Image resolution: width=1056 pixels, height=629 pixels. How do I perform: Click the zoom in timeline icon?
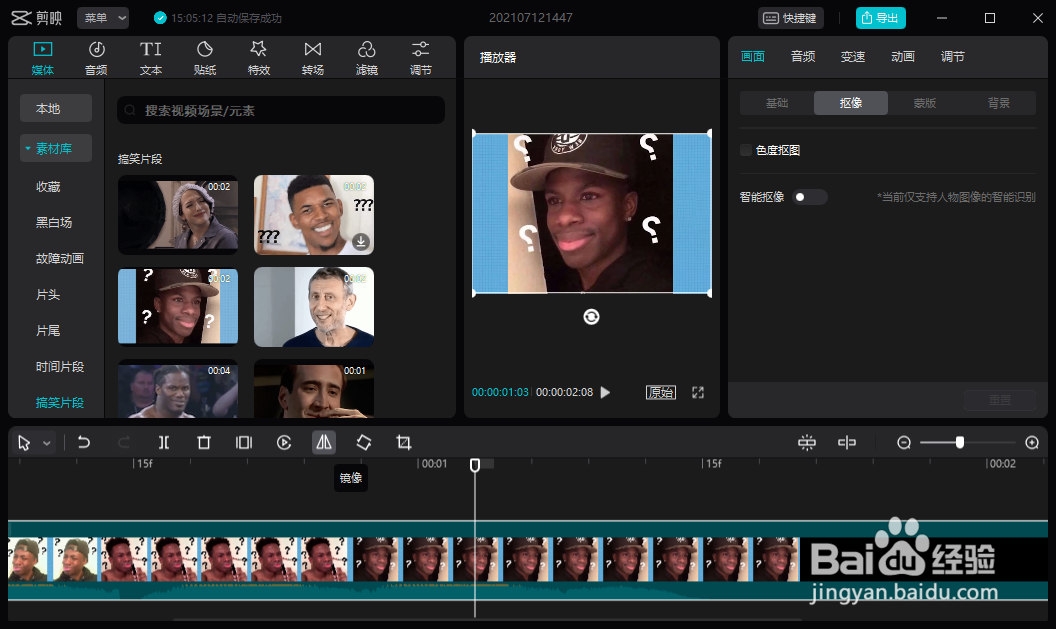[x=1032, y=442]
